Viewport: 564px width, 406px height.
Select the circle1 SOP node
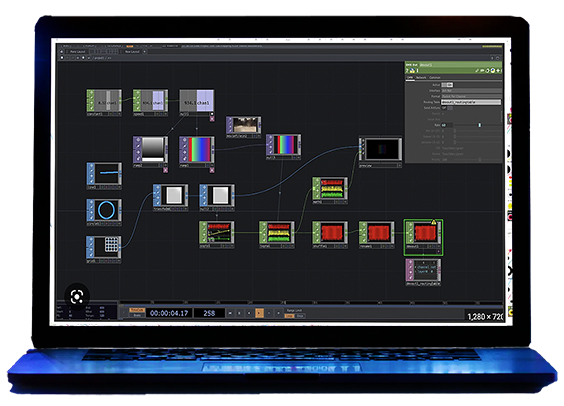tap(104, 212)
